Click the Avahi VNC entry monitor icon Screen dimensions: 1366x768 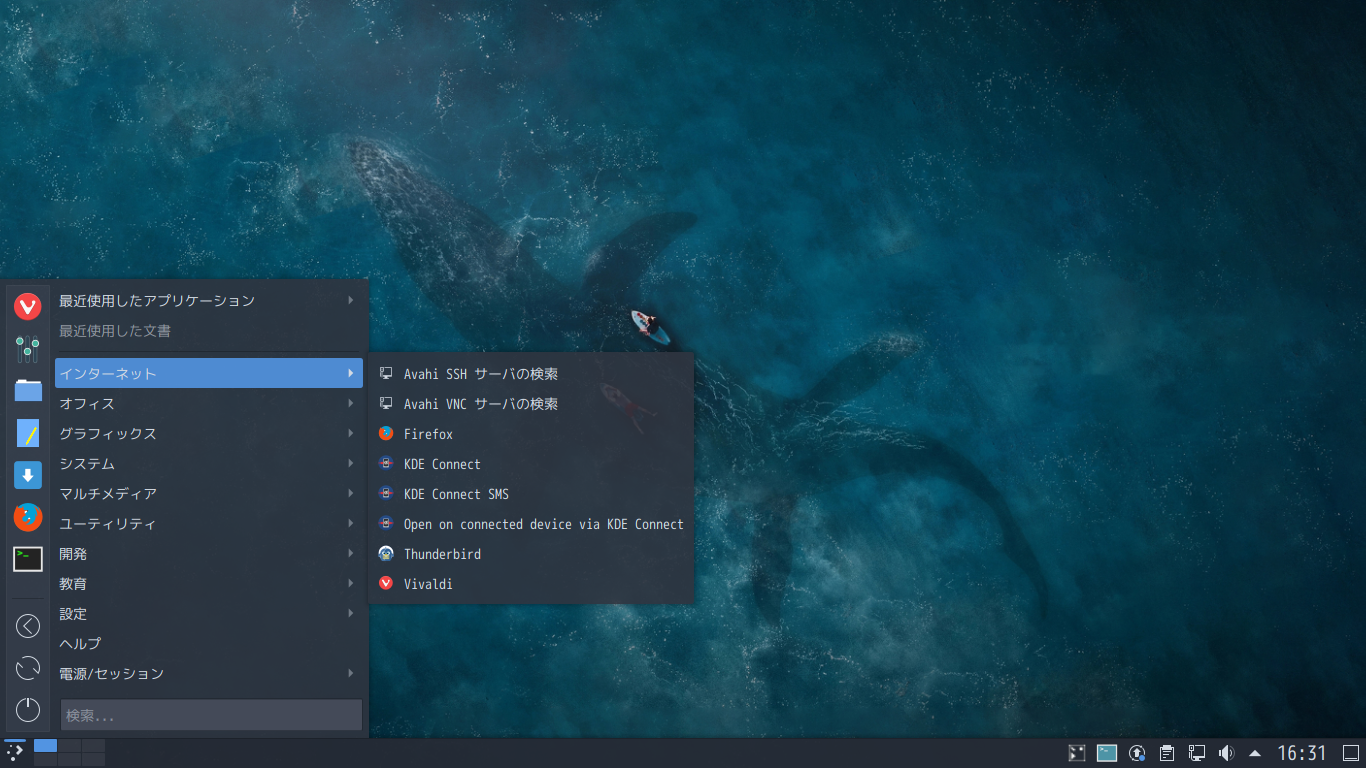pos(386,404)
